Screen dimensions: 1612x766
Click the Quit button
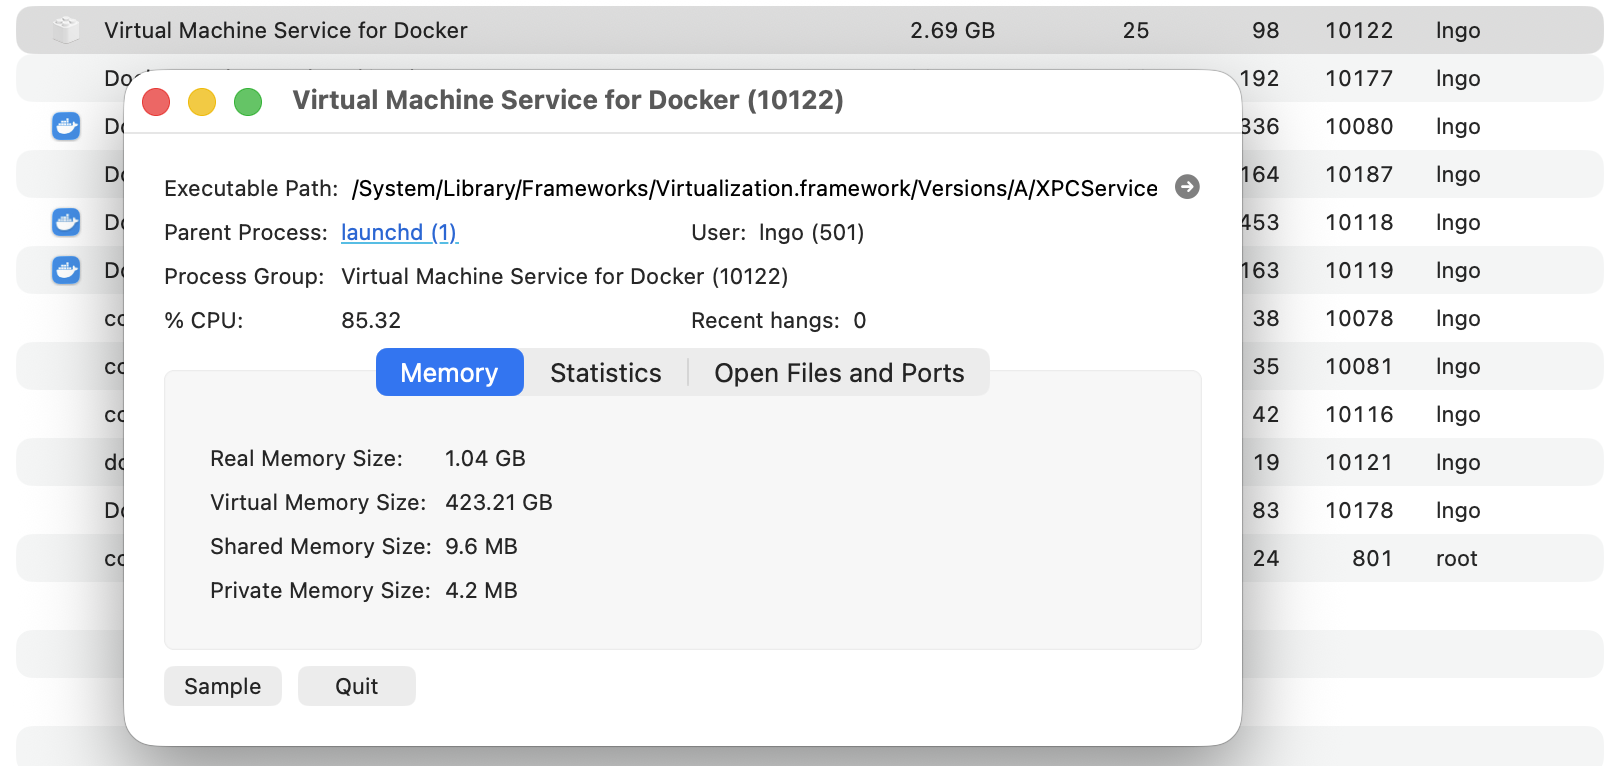click(x=356, y=686)
